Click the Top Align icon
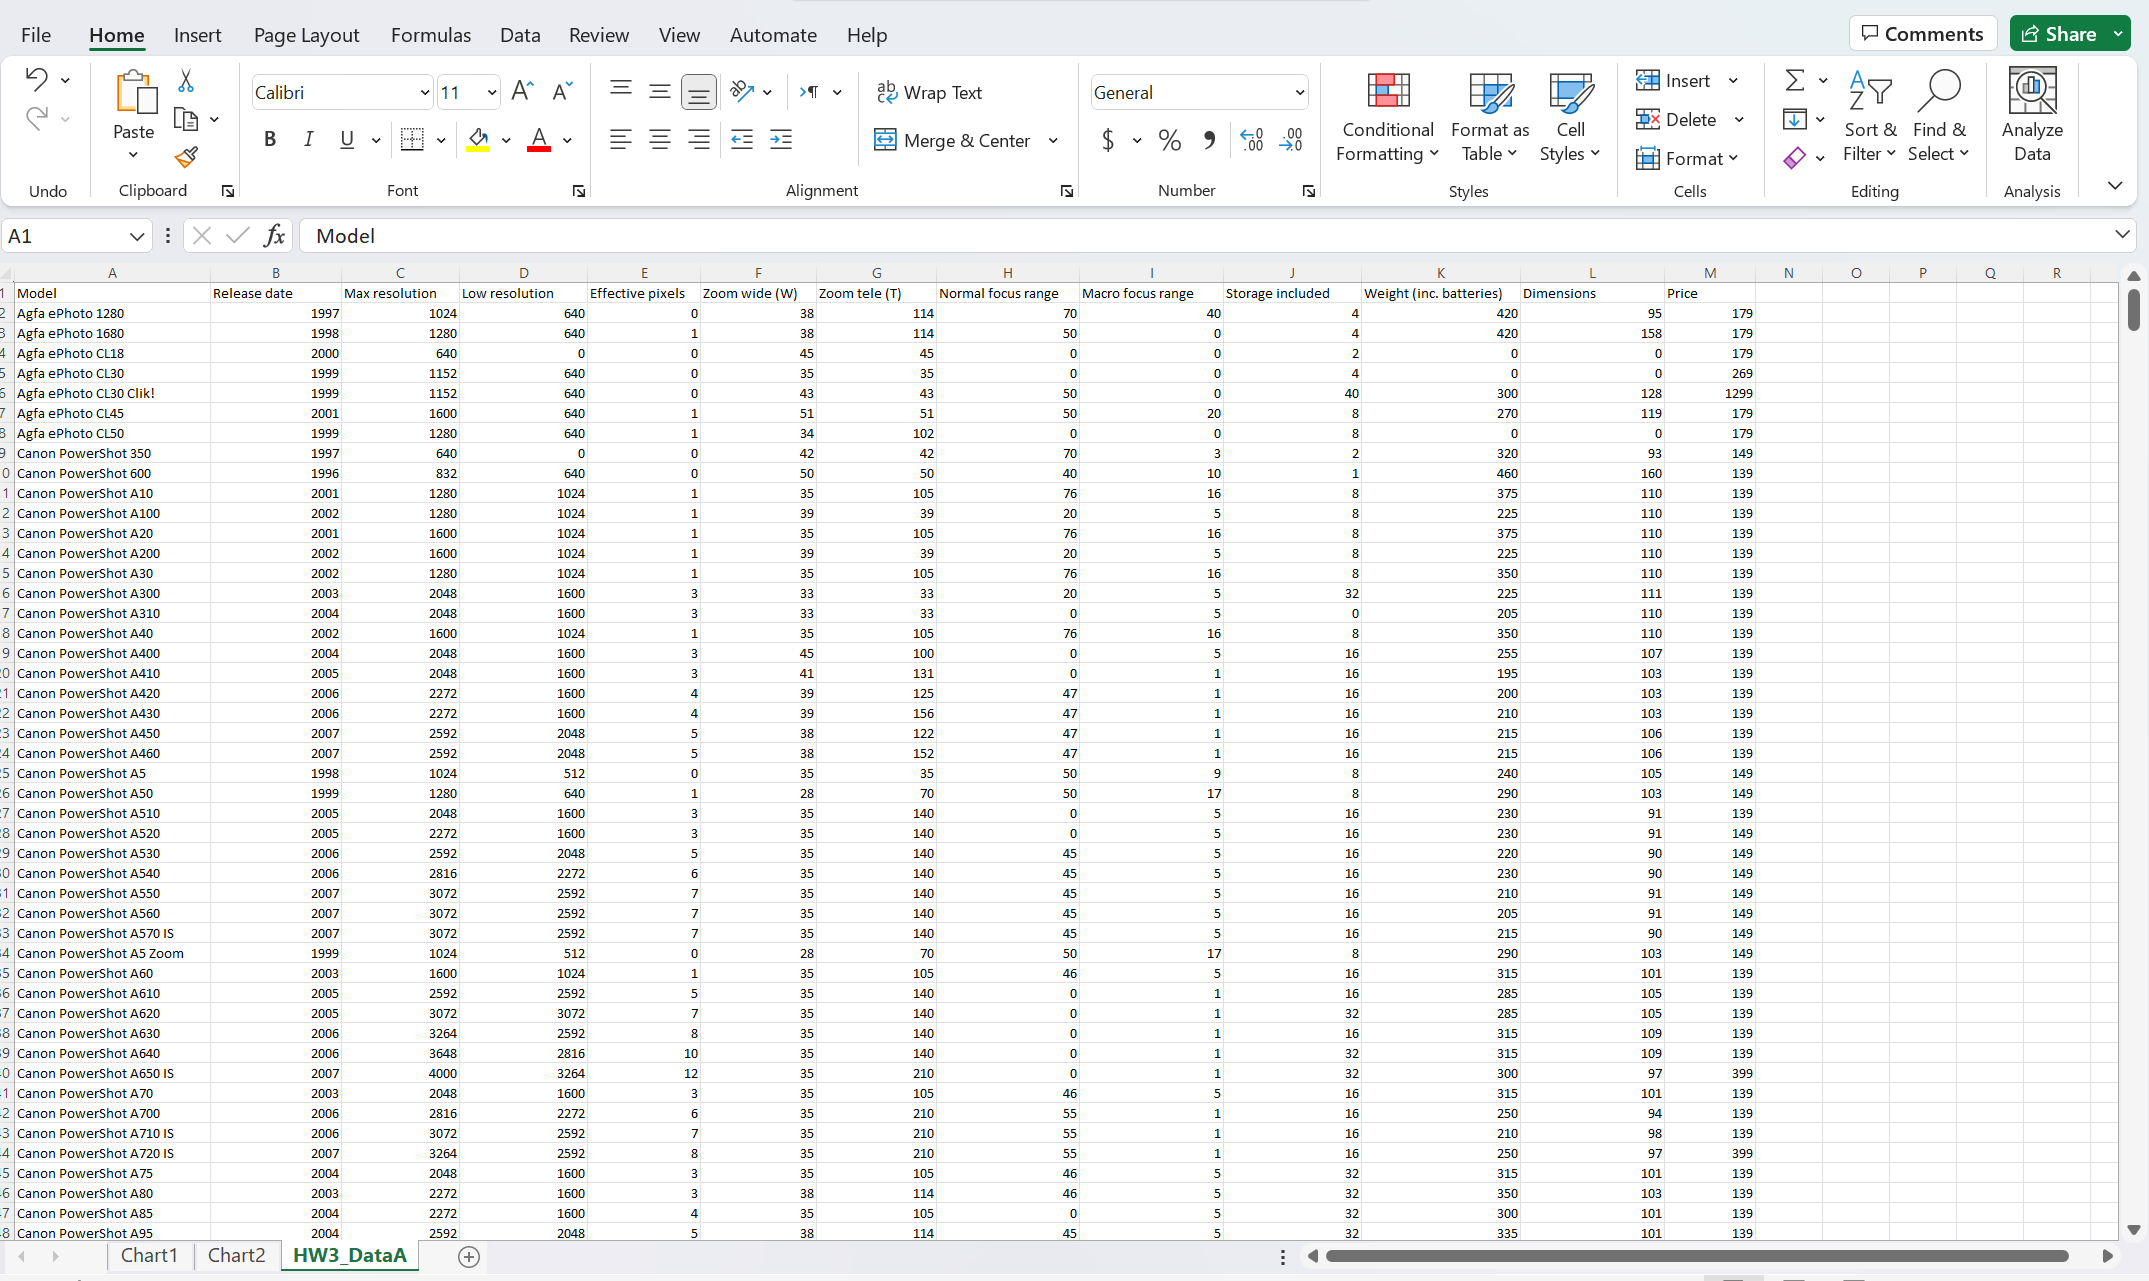 (x=621, y=90)
